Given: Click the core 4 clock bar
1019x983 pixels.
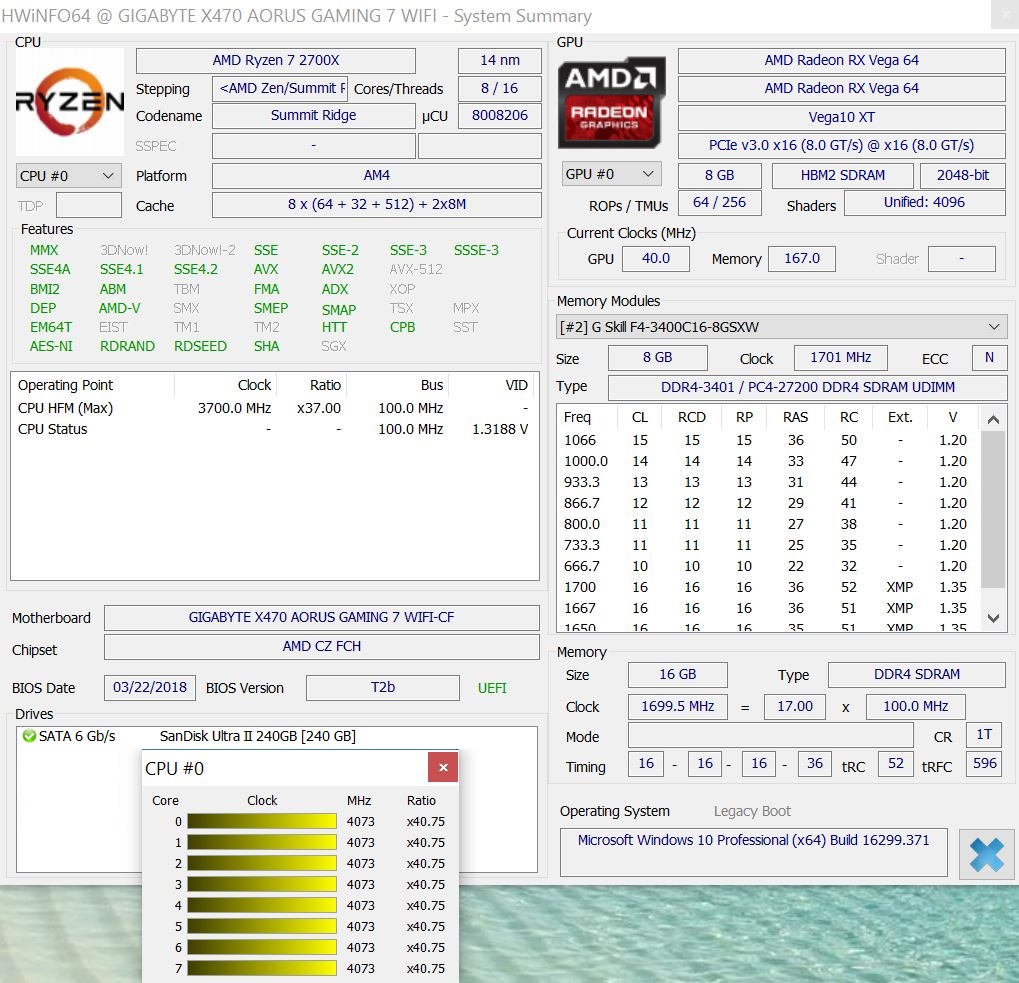Looking at the screenshot, I should coord(262,905).
